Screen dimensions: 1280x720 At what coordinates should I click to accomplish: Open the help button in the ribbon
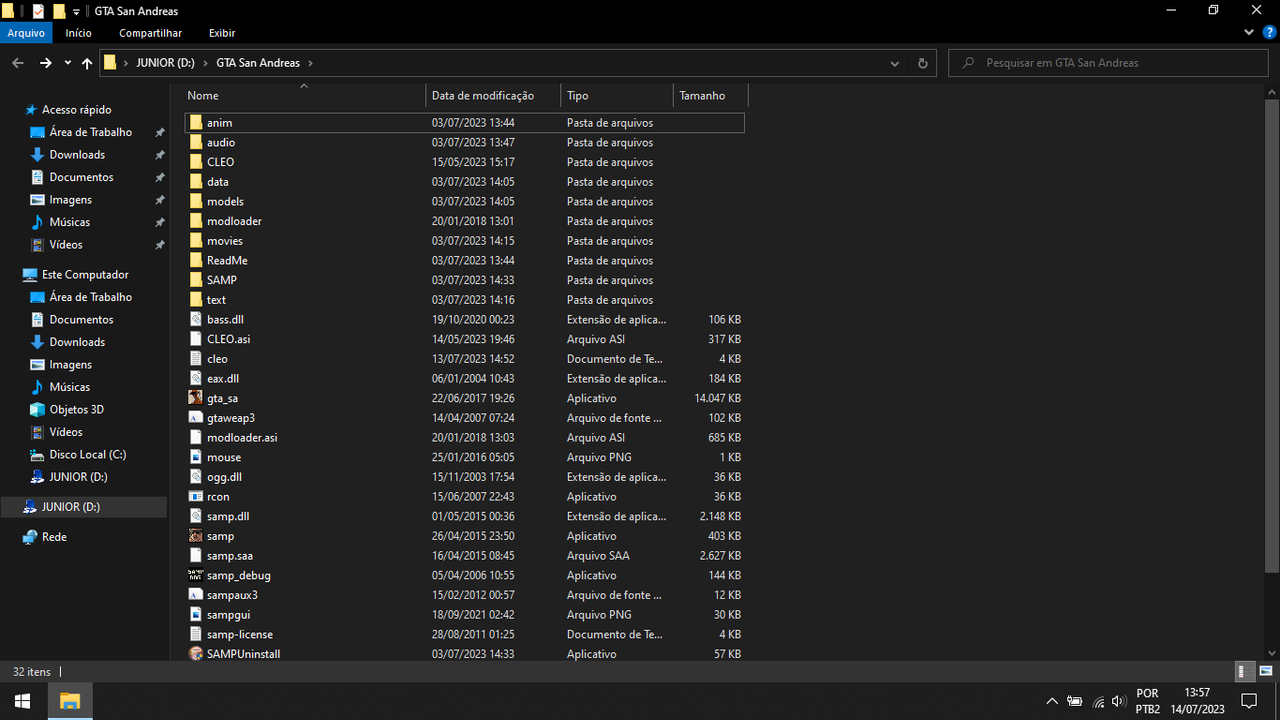(1267, 33)
